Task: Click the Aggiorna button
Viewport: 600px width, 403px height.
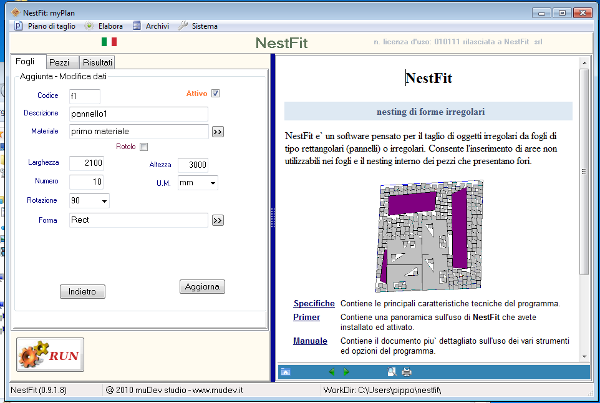Action: point(202,287)
